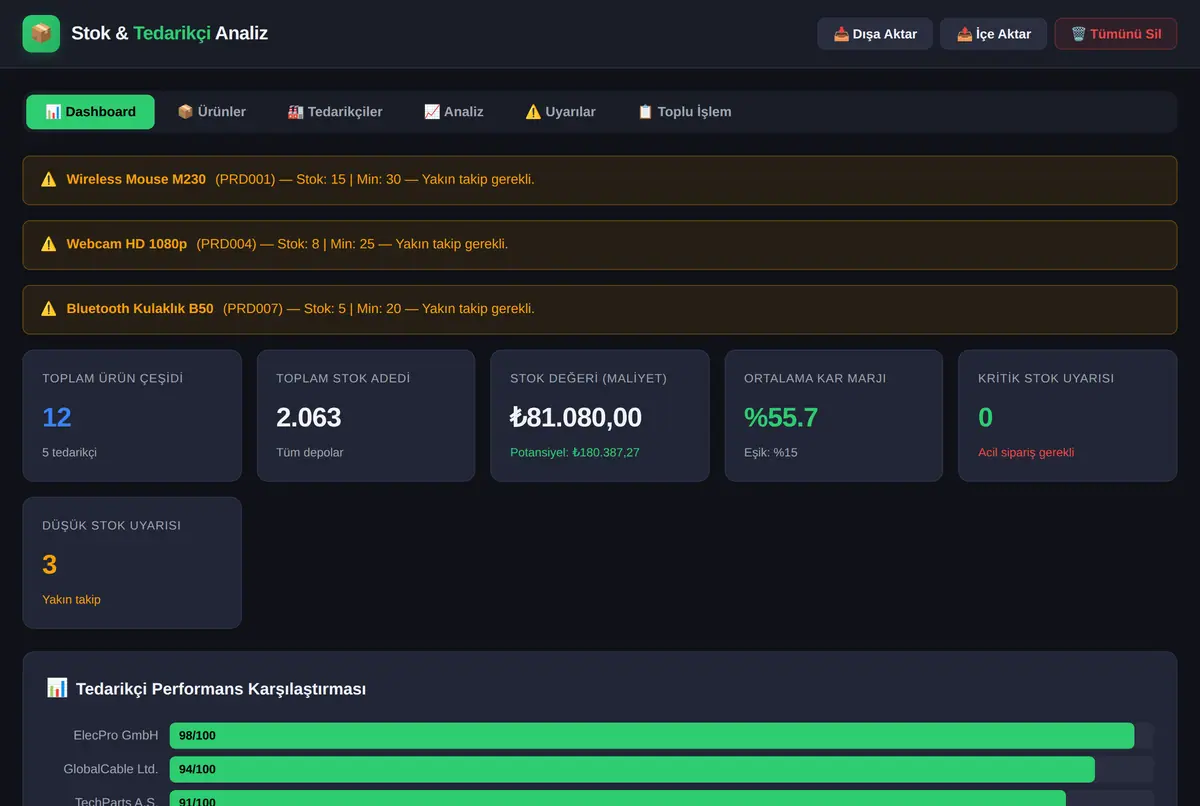Click chart icon next to Tedarikçi Performans heading

(57, 688)
